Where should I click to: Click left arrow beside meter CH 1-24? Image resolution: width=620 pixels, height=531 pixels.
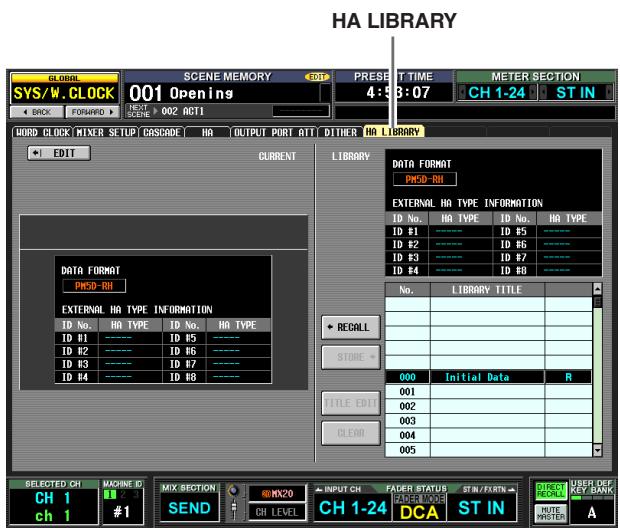(461, 93)
